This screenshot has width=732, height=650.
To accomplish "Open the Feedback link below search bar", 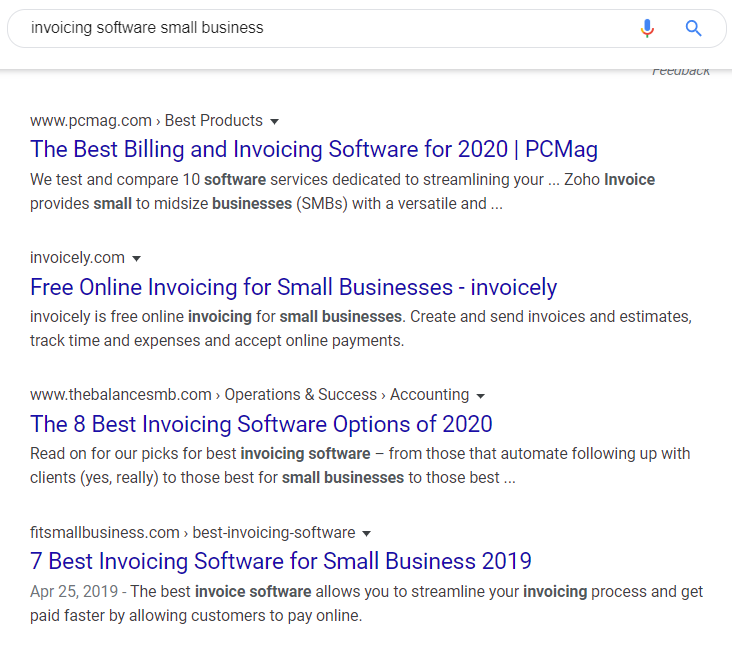I will click(681, 71).
